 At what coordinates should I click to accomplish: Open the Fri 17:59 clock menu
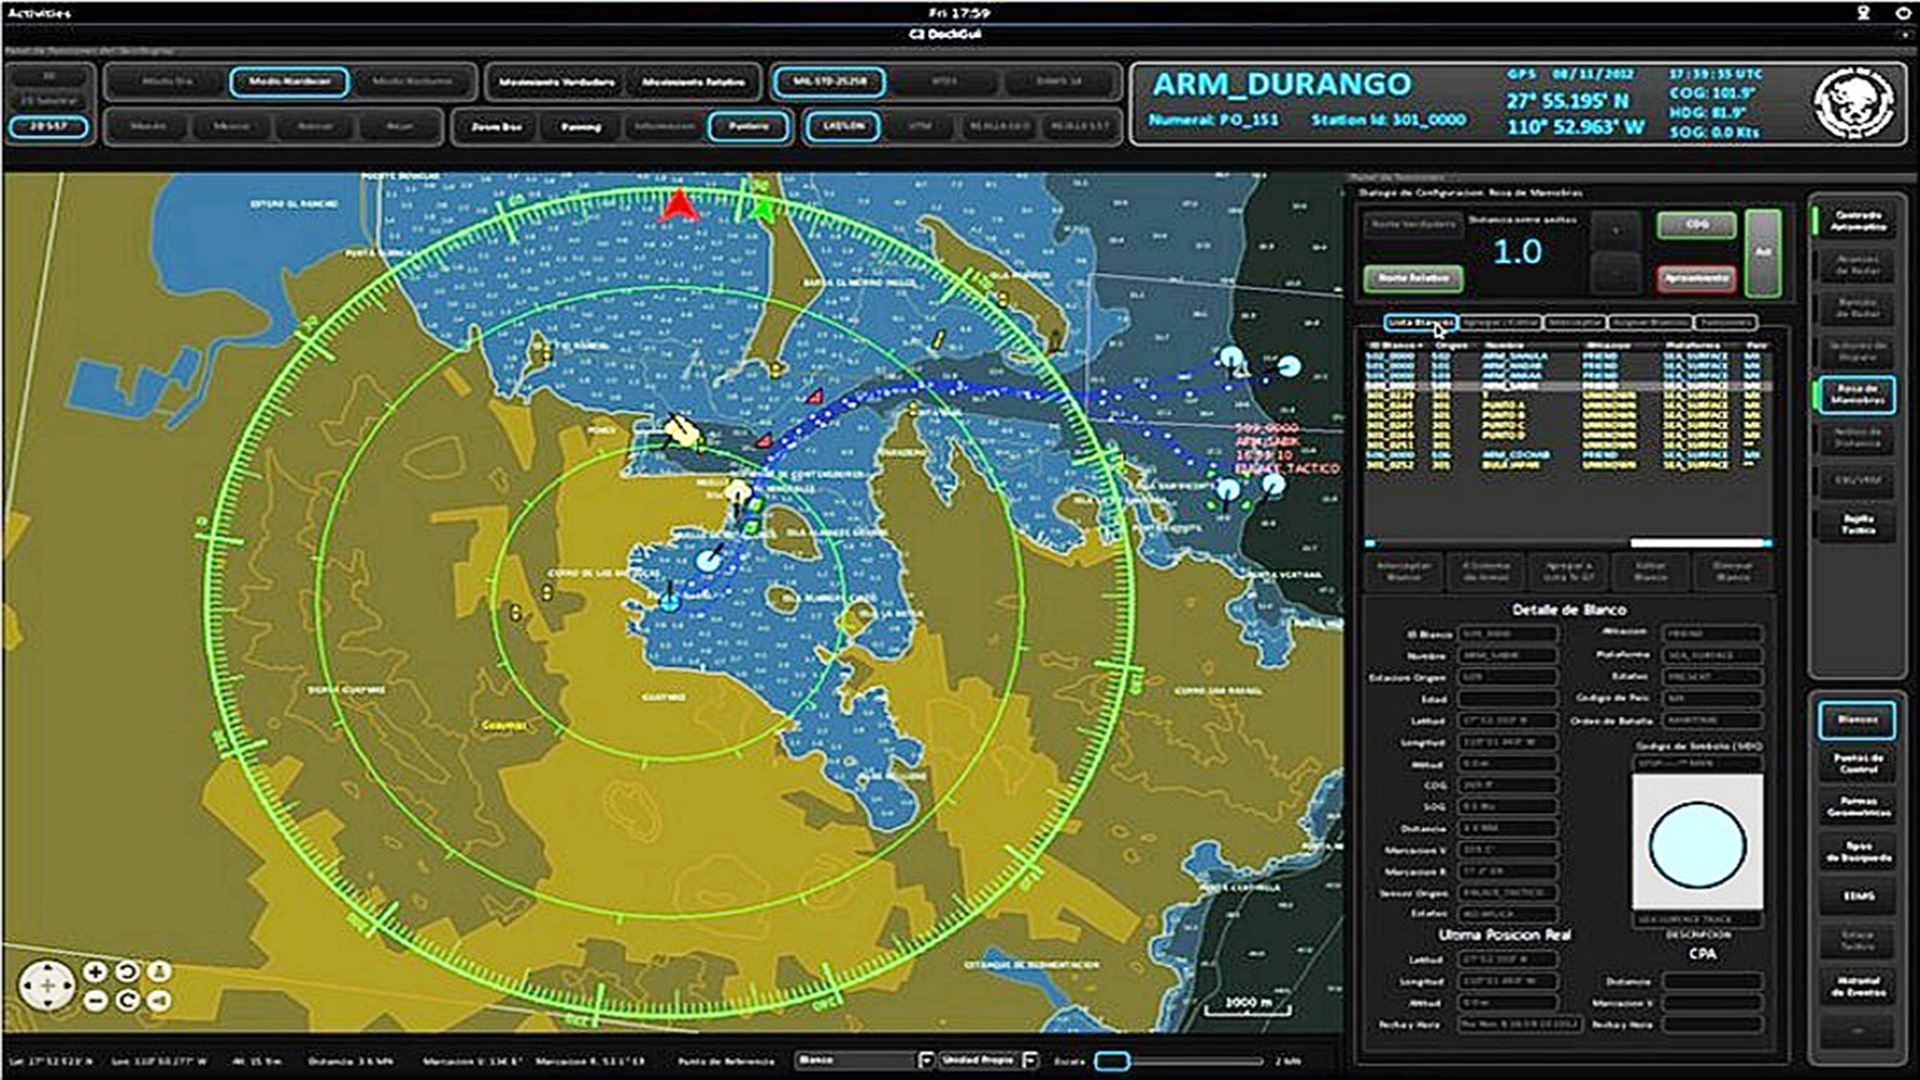tap(959, 13)
